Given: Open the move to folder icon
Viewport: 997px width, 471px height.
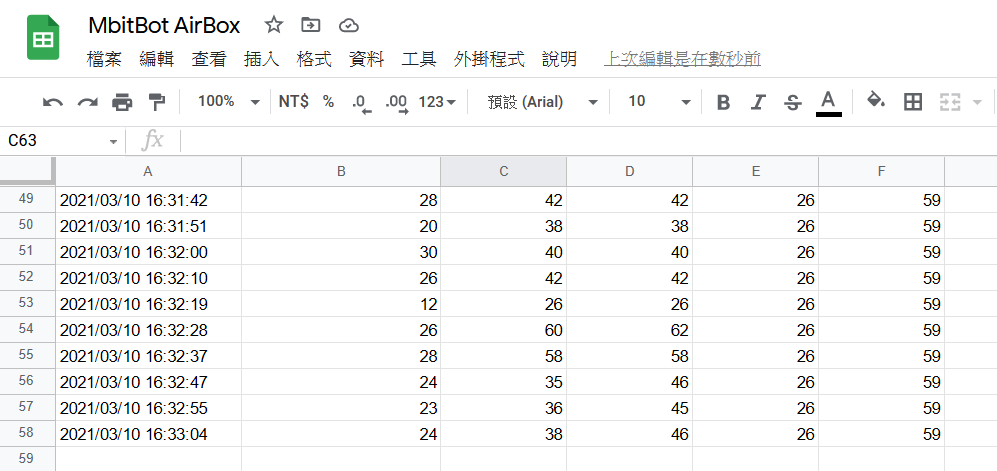Looking at the screenshot, I should 311,25.
